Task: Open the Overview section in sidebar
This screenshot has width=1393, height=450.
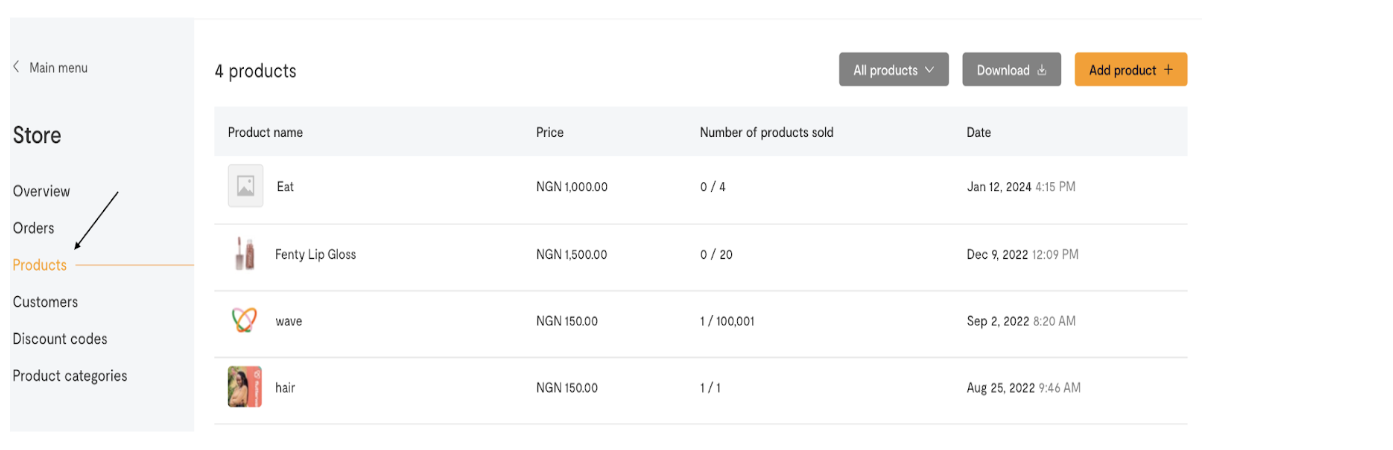Action: click(42, 191)
